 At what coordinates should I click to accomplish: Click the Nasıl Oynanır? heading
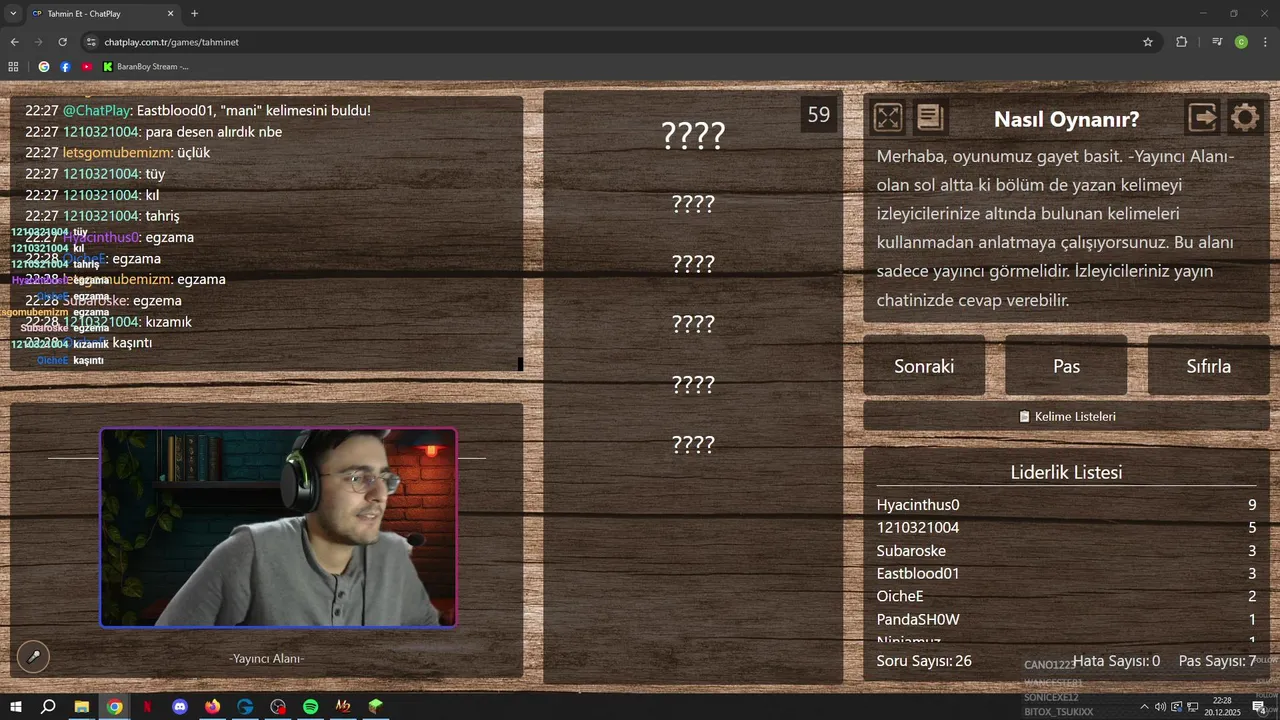point(1066,119)
